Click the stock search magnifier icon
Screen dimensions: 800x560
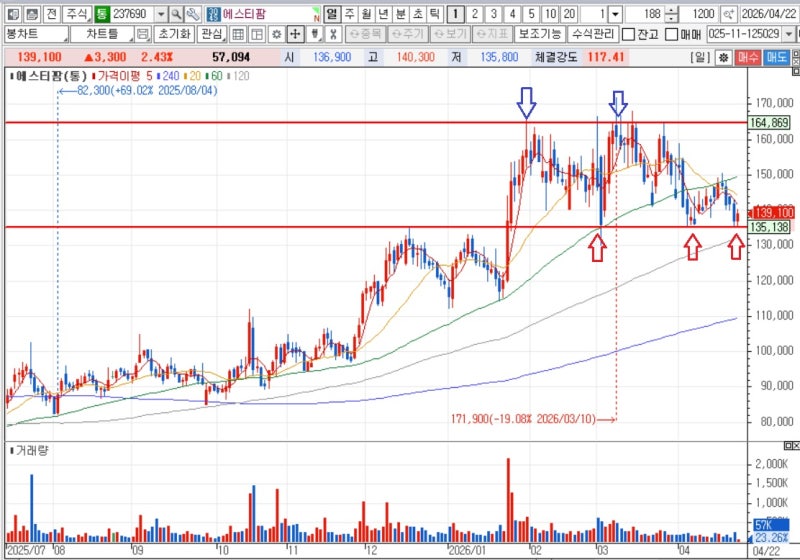(x=176, y=15)
